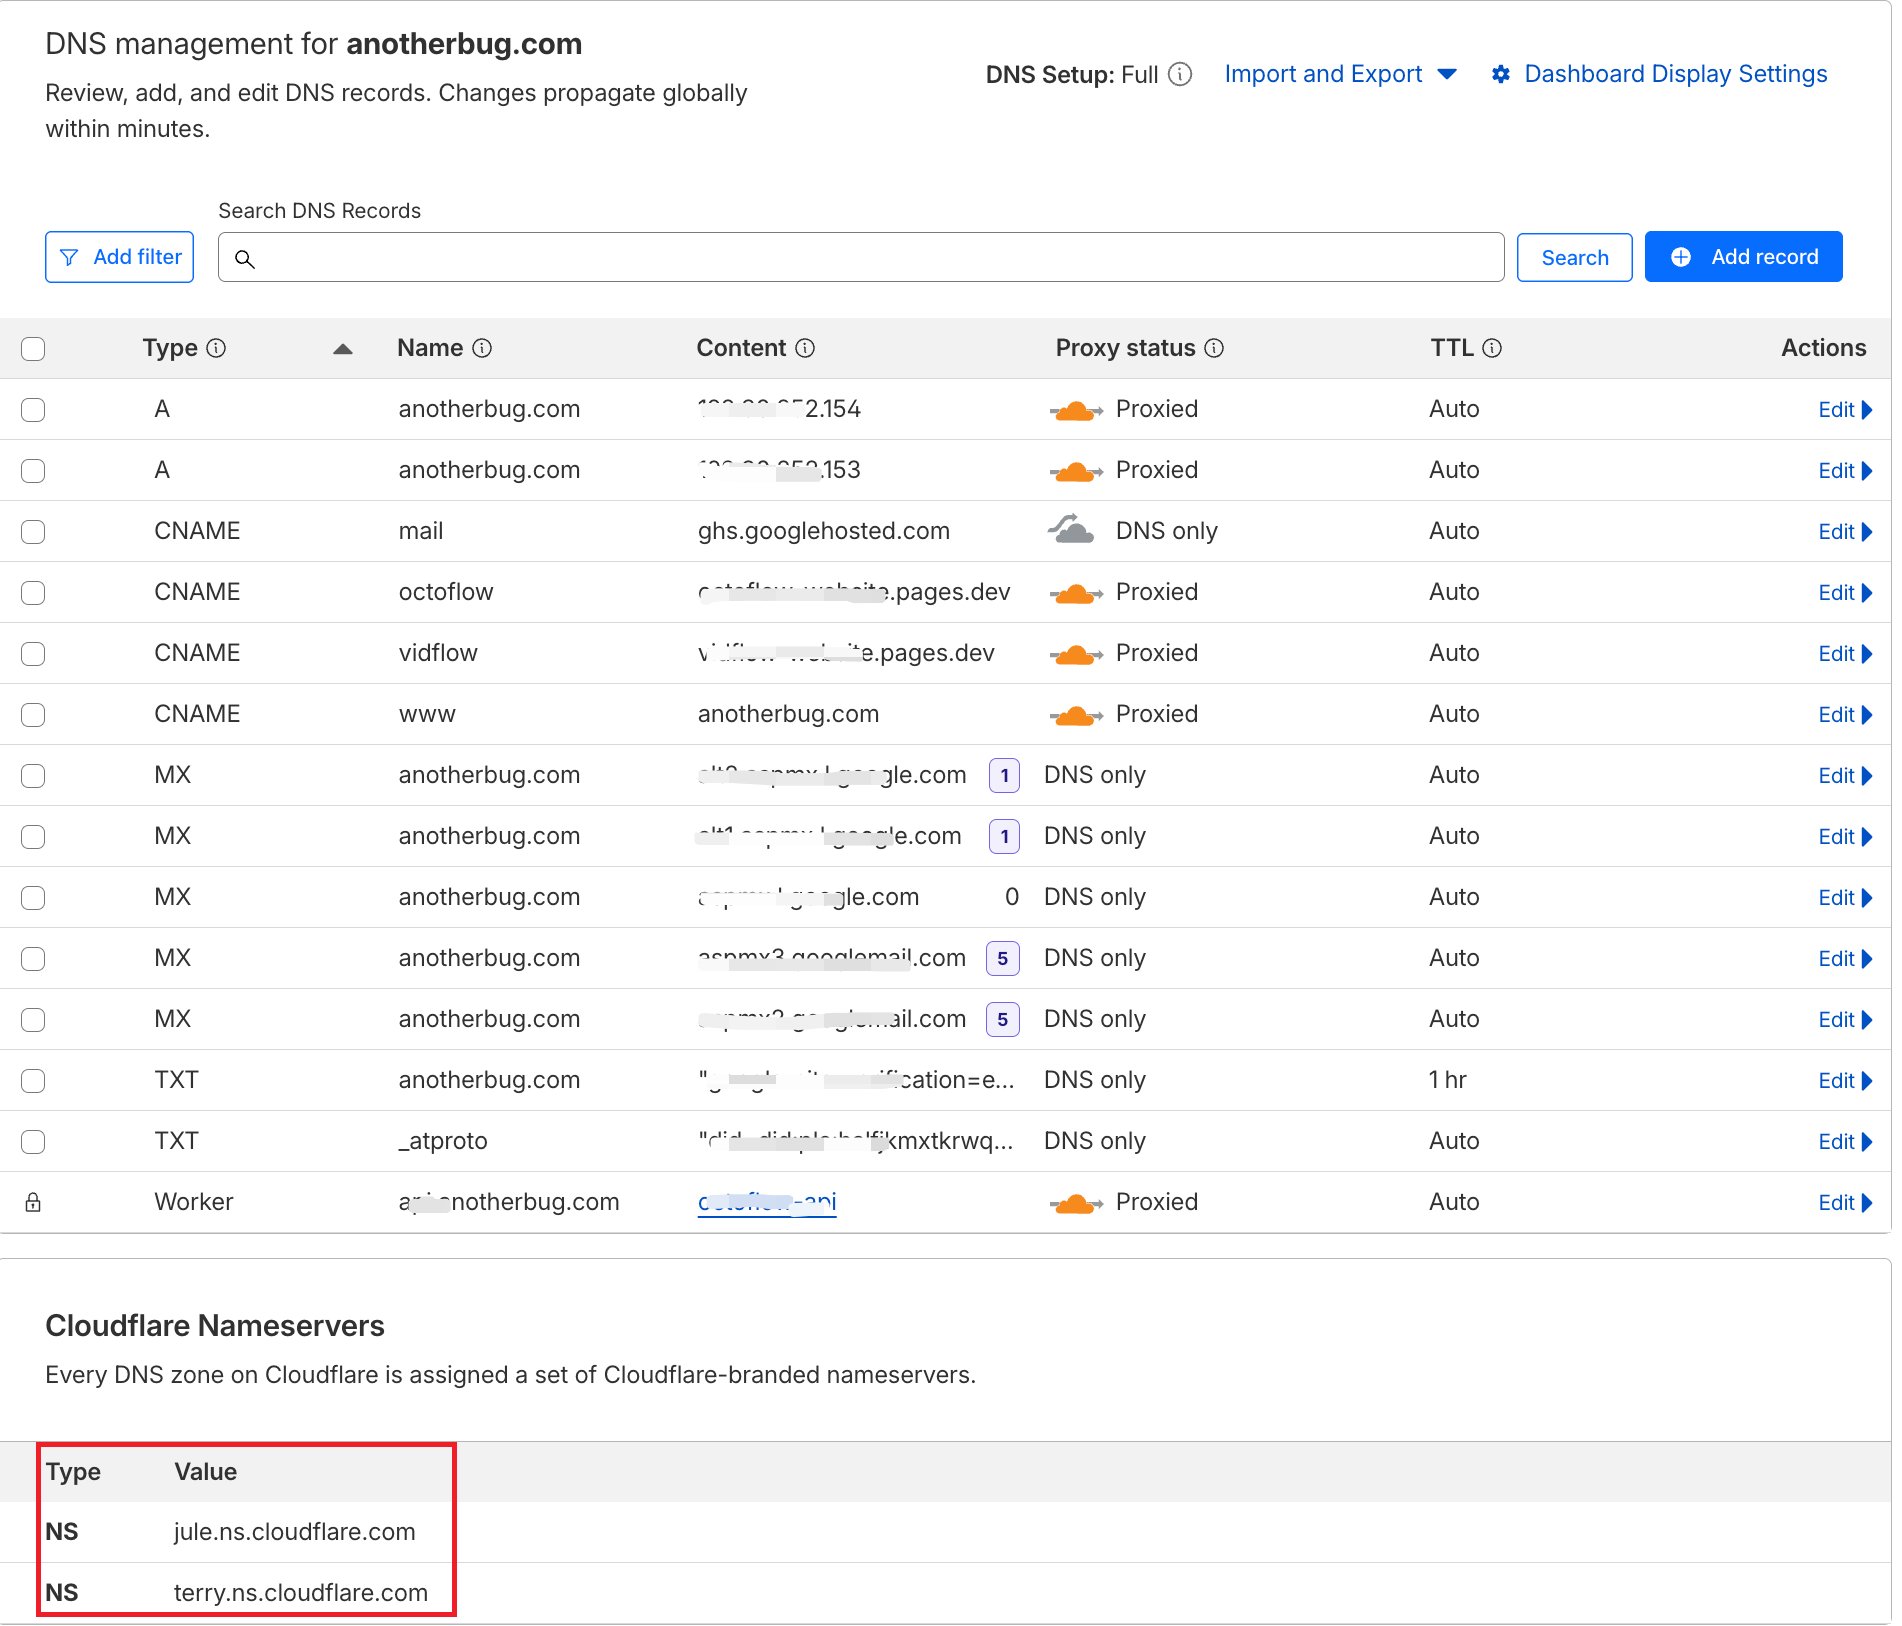Click into the Search DNS Records field

point(861,258)
